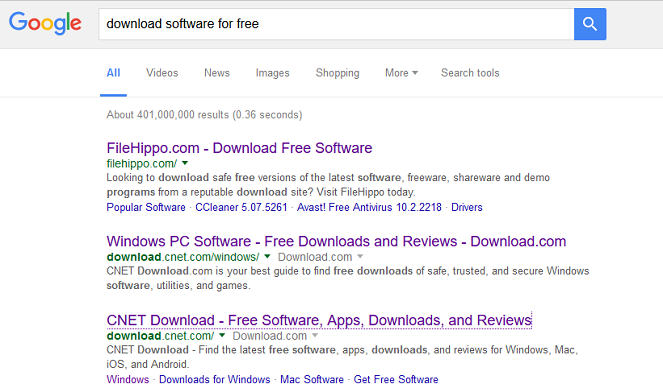Open the grey Download.com arrow in third result
This screenshot has height=384, width=663.
click(315, 335)
